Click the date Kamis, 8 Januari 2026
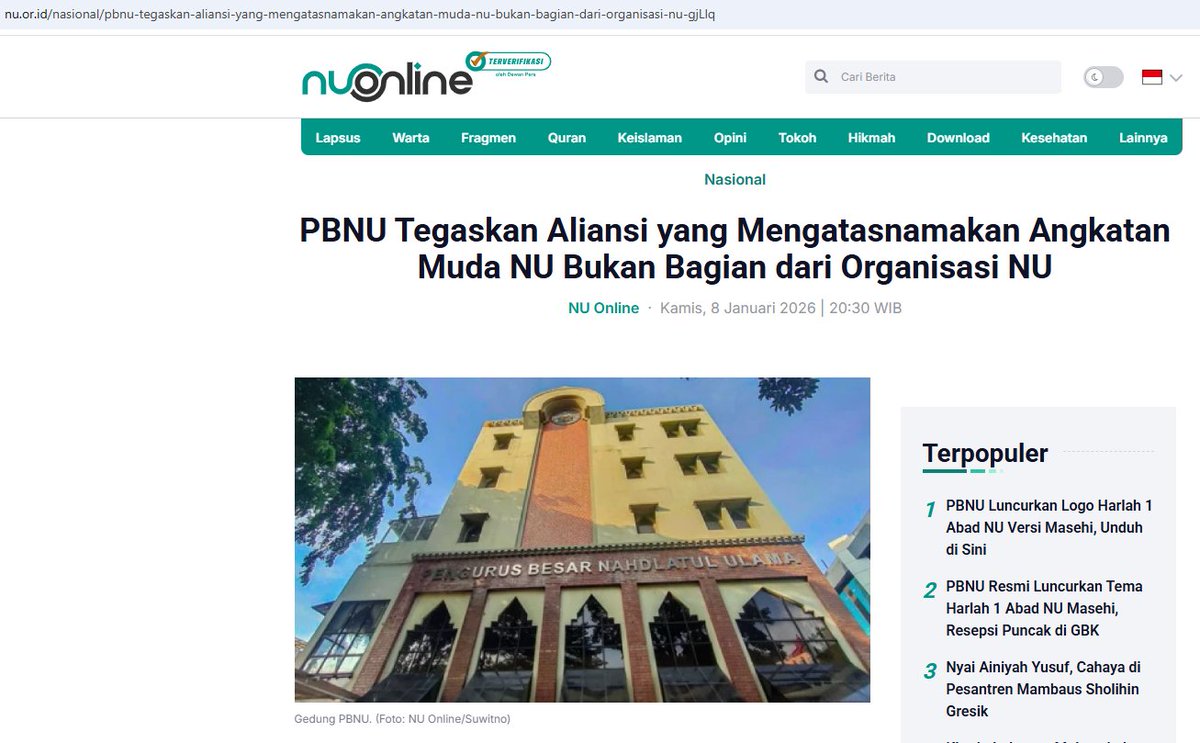 [738, 308]
